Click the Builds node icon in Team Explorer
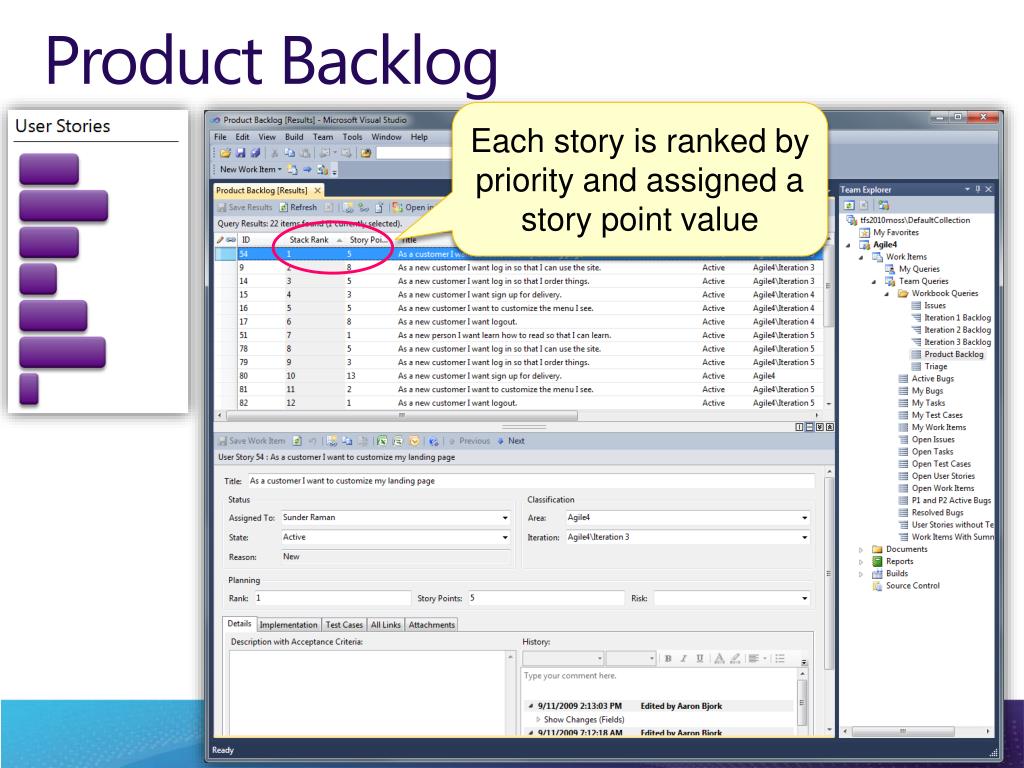This screenshot has width=1024, height=768. (x=877, y=573)
